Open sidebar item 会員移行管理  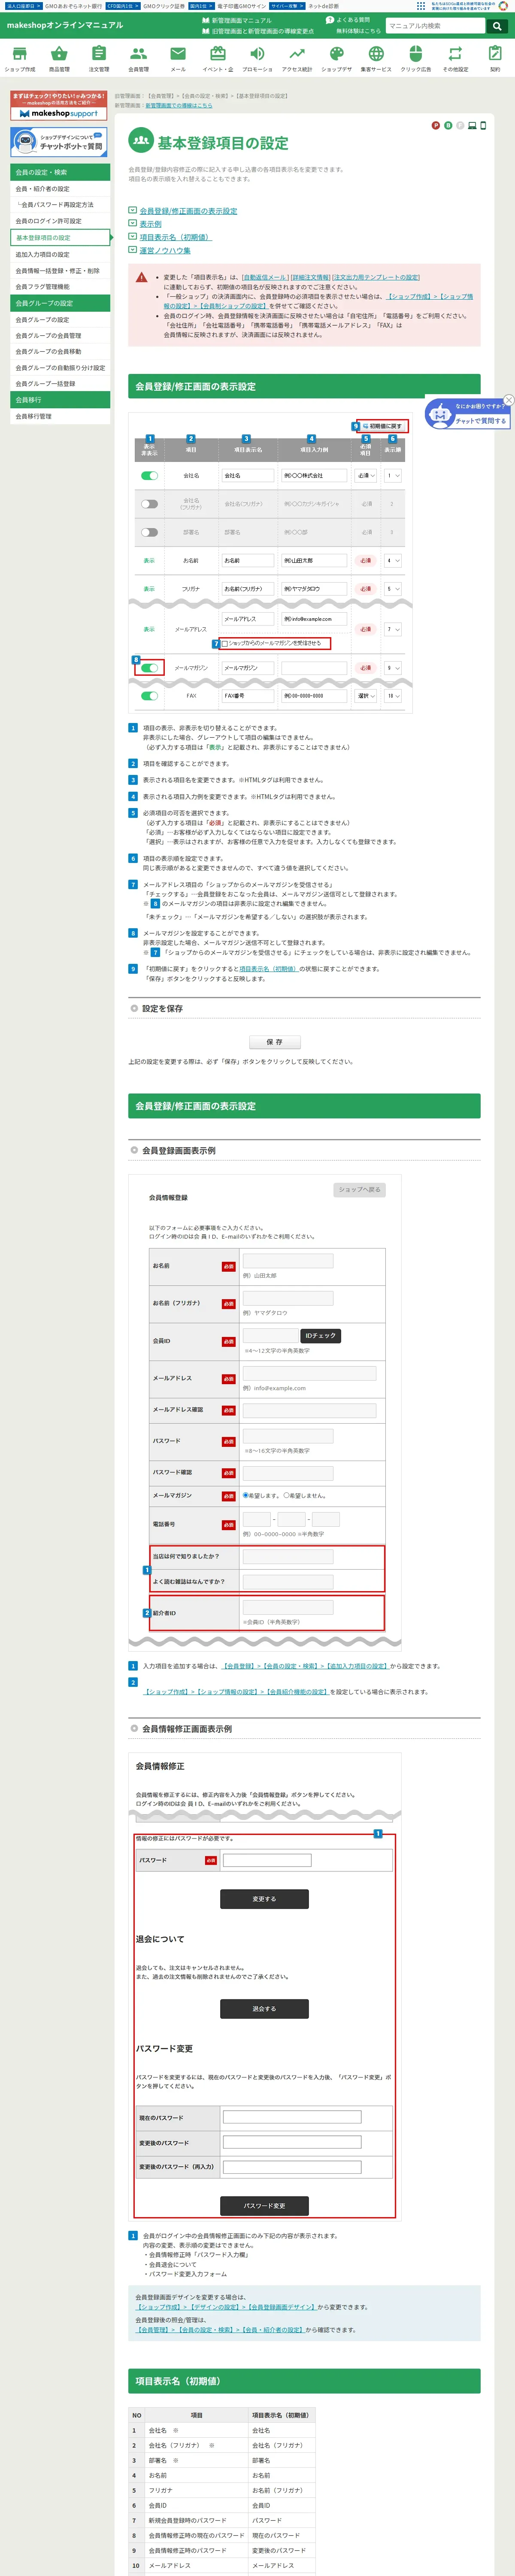click(60, 416)
